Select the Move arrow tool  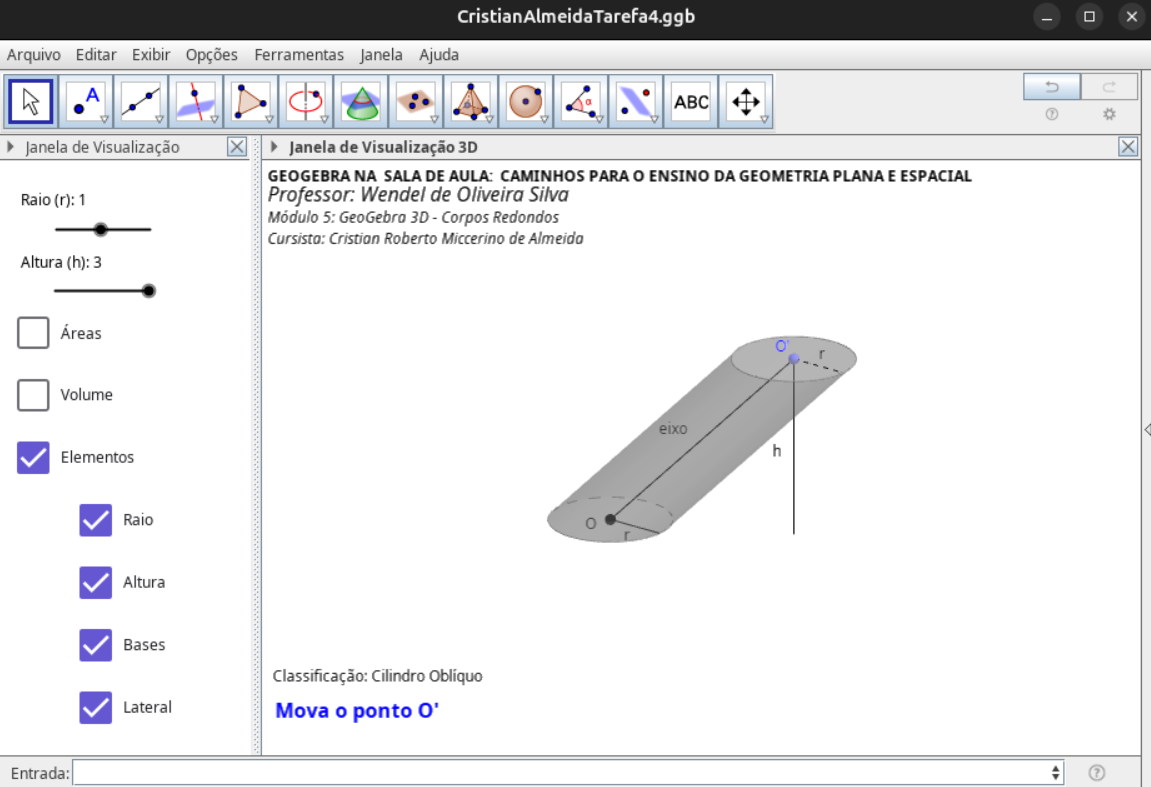[x=31, y=102]
